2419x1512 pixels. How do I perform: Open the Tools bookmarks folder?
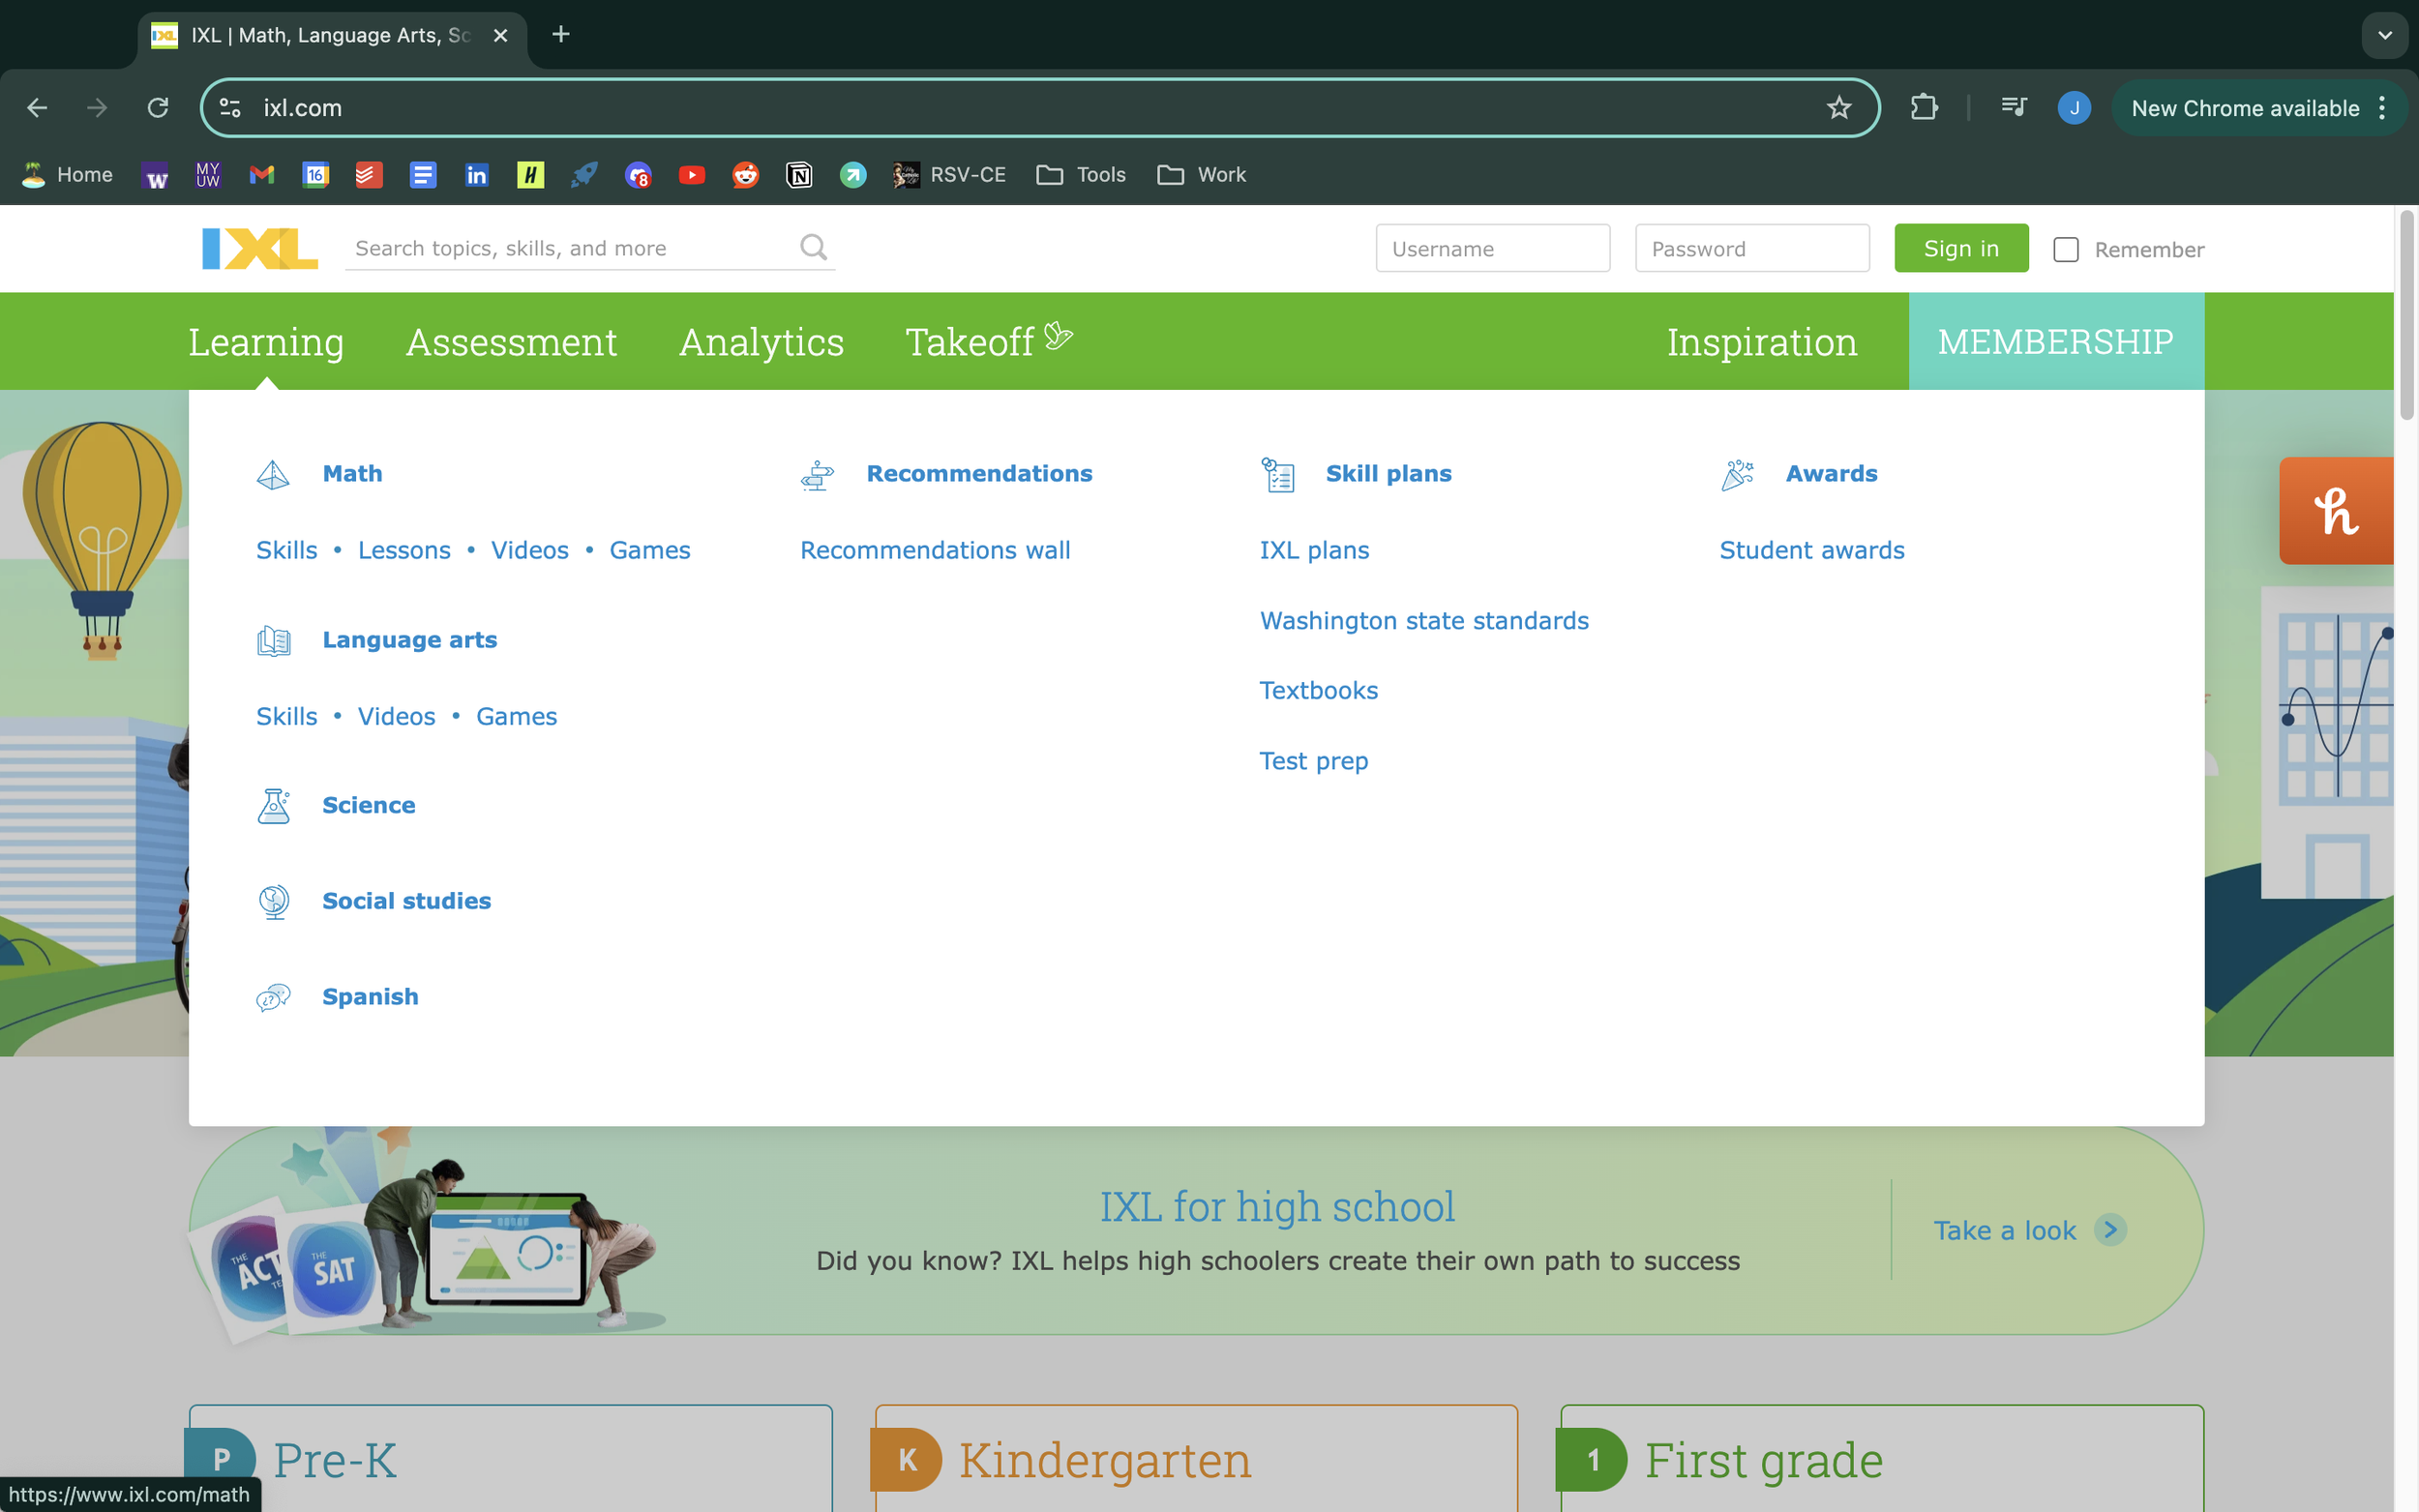click(x=1081, y=175)
